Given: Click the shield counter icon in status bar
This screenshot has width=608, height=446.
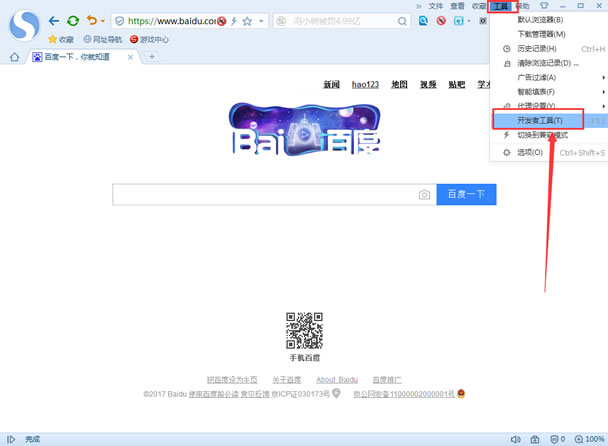Looking at the screenshot, I should tap(558, 439).
